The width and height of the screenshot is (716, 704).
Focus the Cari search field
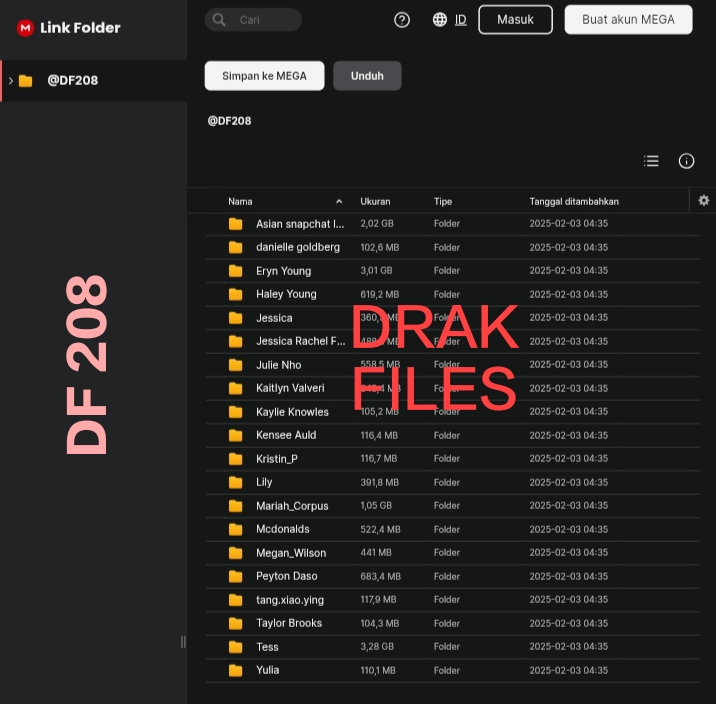pyautogui.click(x=253, y=20)
